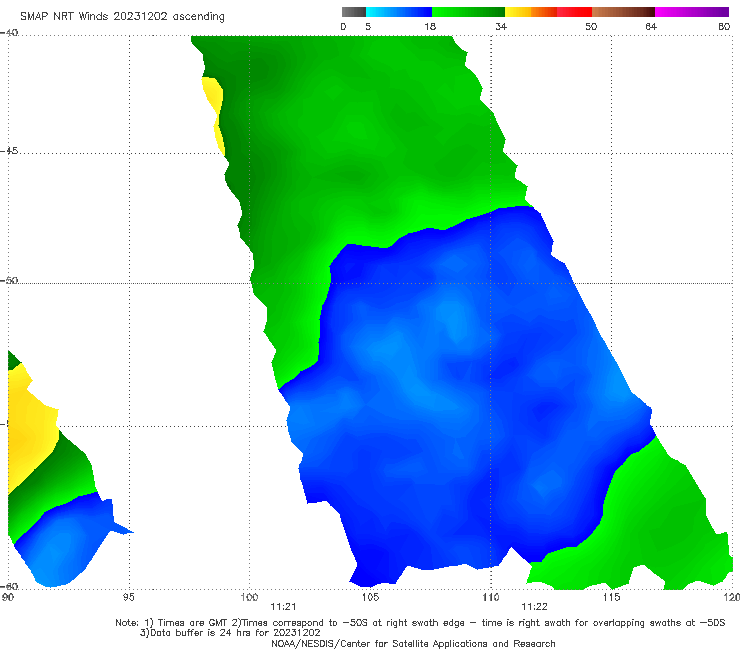Click the brown segment of the color bar
This screenshot has height=650, width=740.
[623, 12]
